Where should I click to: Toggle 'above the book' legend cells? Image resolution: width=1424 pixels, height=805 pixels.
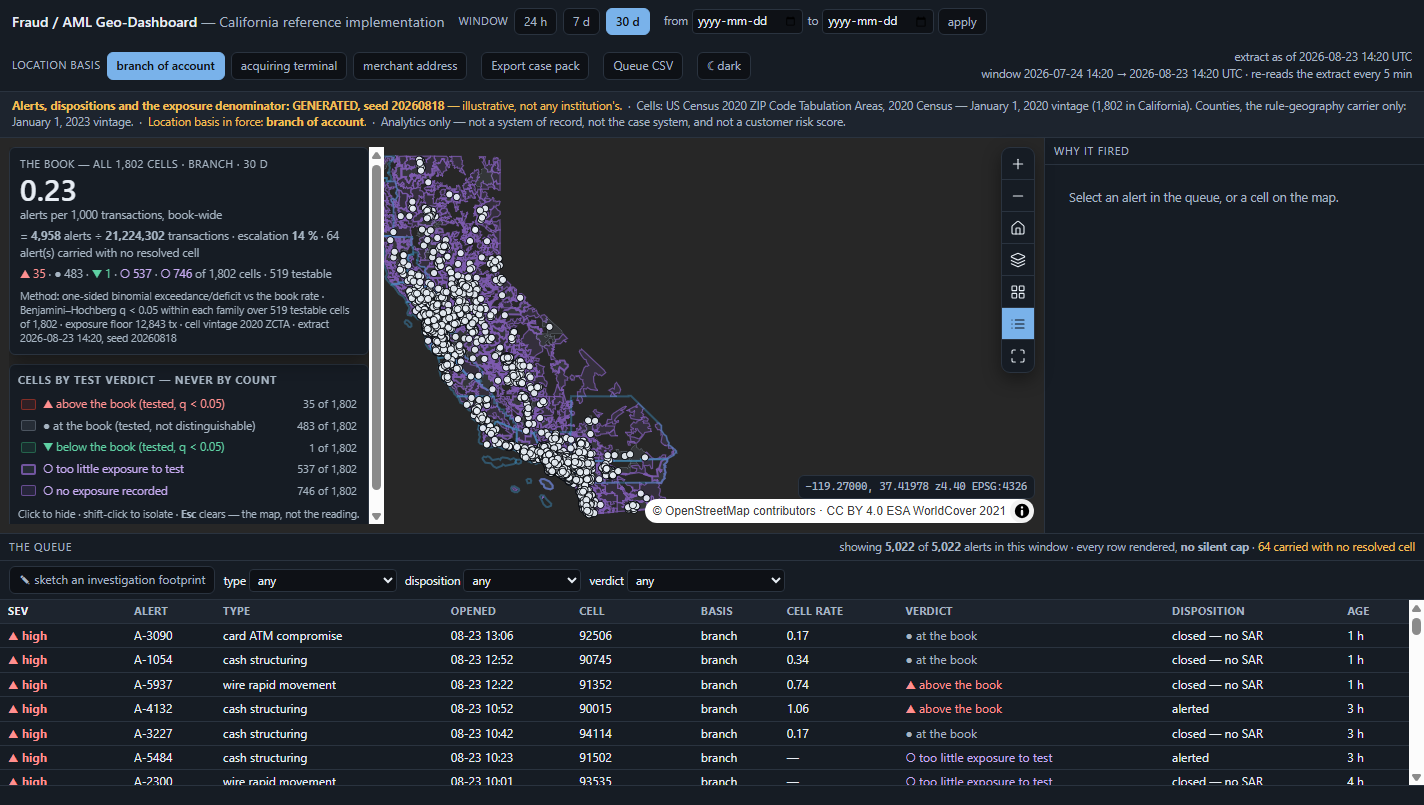click(x=188, y=404)
